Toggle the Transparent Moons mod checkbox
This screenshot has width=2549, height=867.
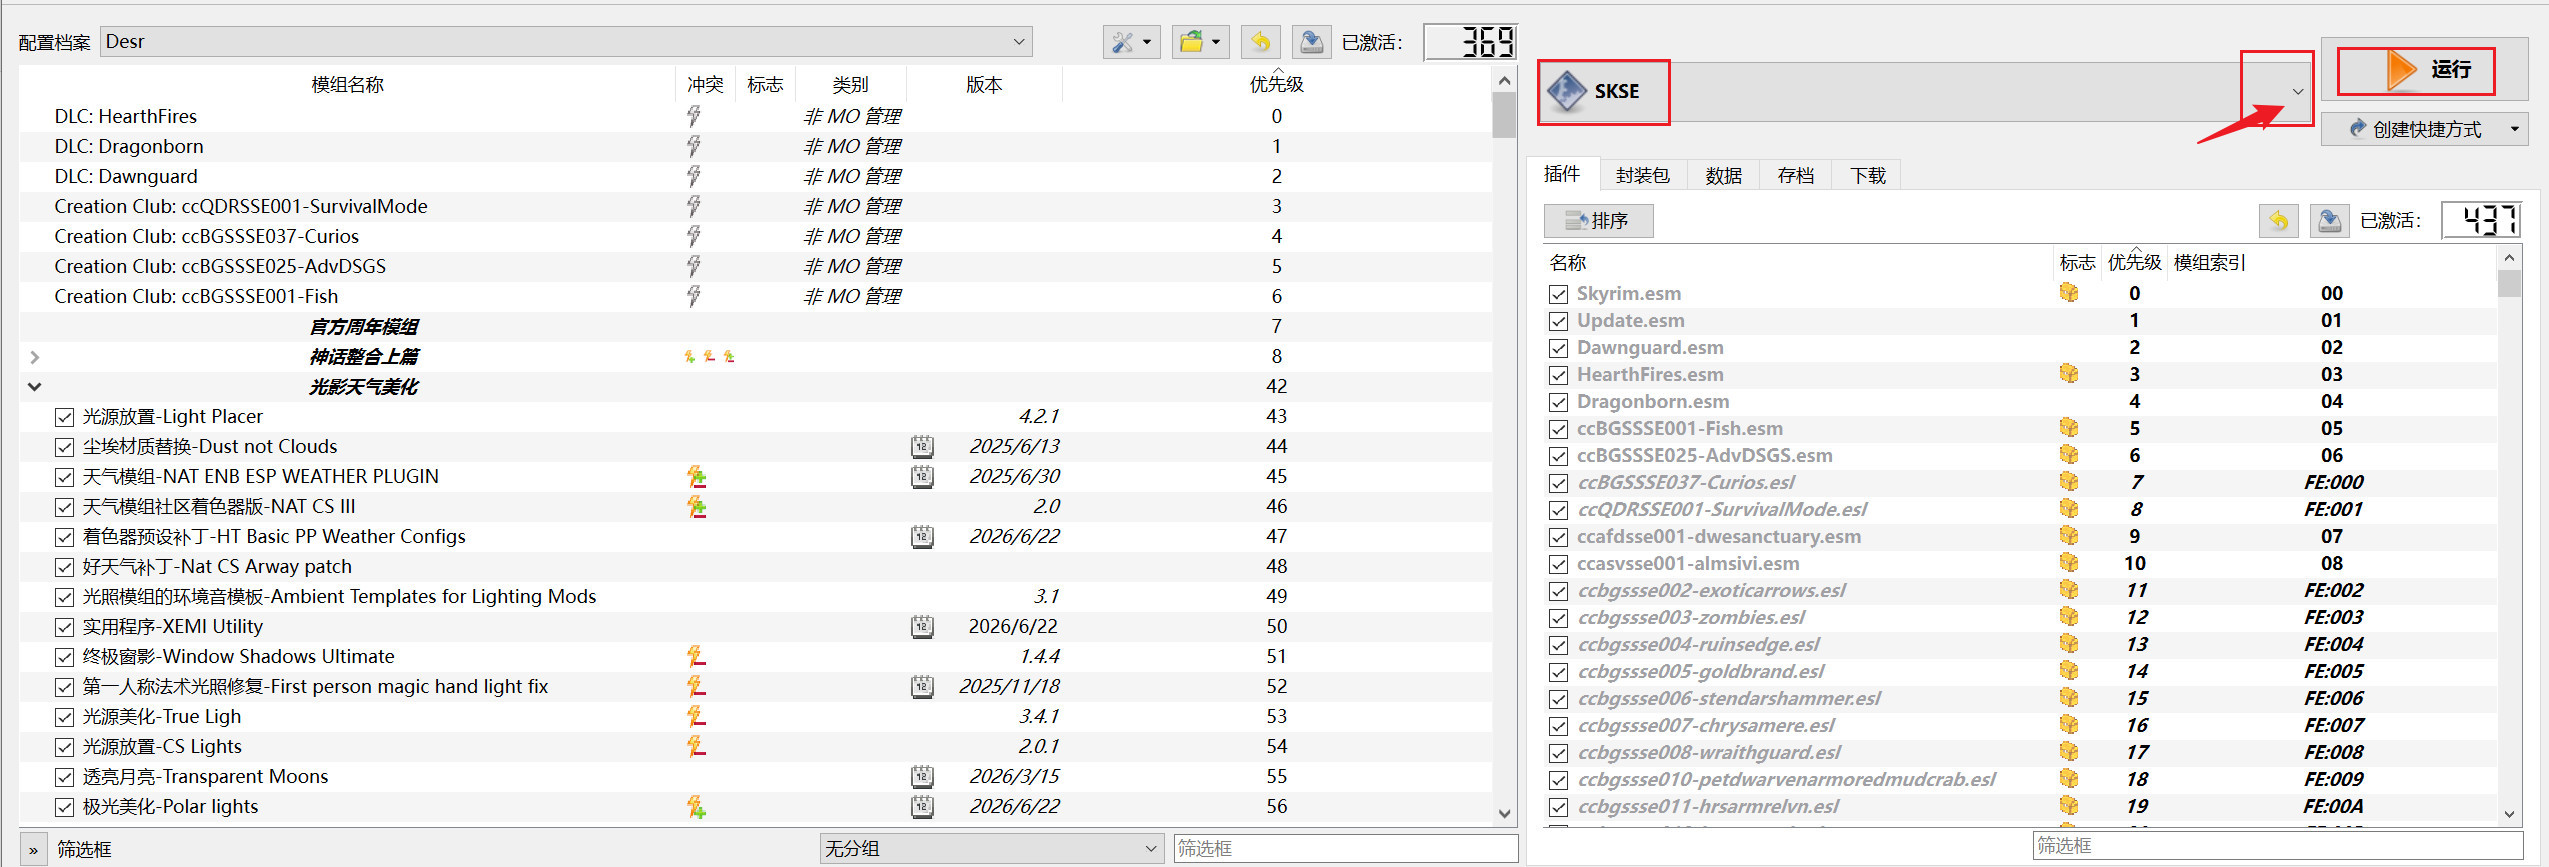65,777
